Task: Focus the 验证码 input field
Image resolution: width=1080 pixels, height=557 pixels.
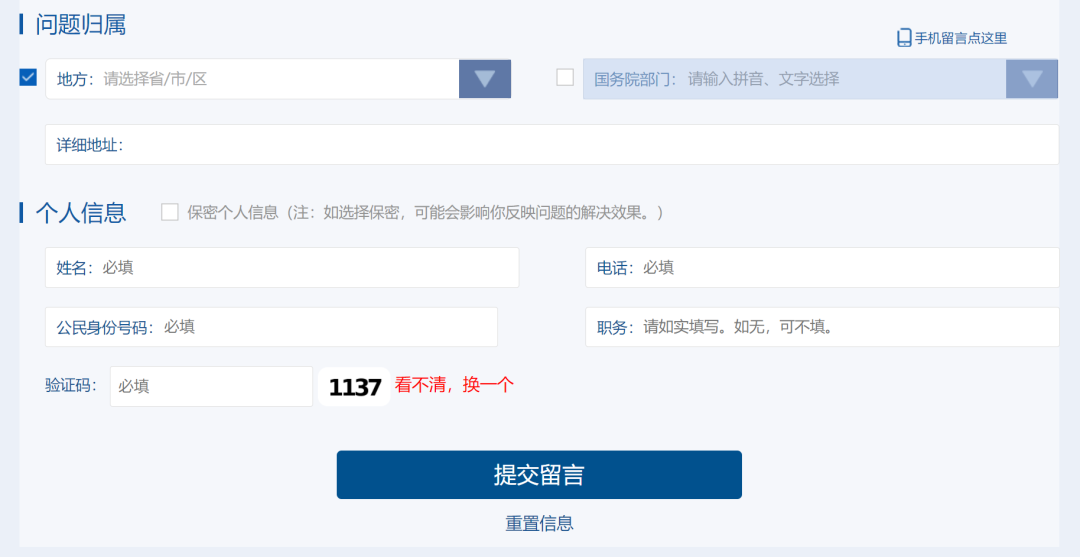Action: (x=211, y=386)
